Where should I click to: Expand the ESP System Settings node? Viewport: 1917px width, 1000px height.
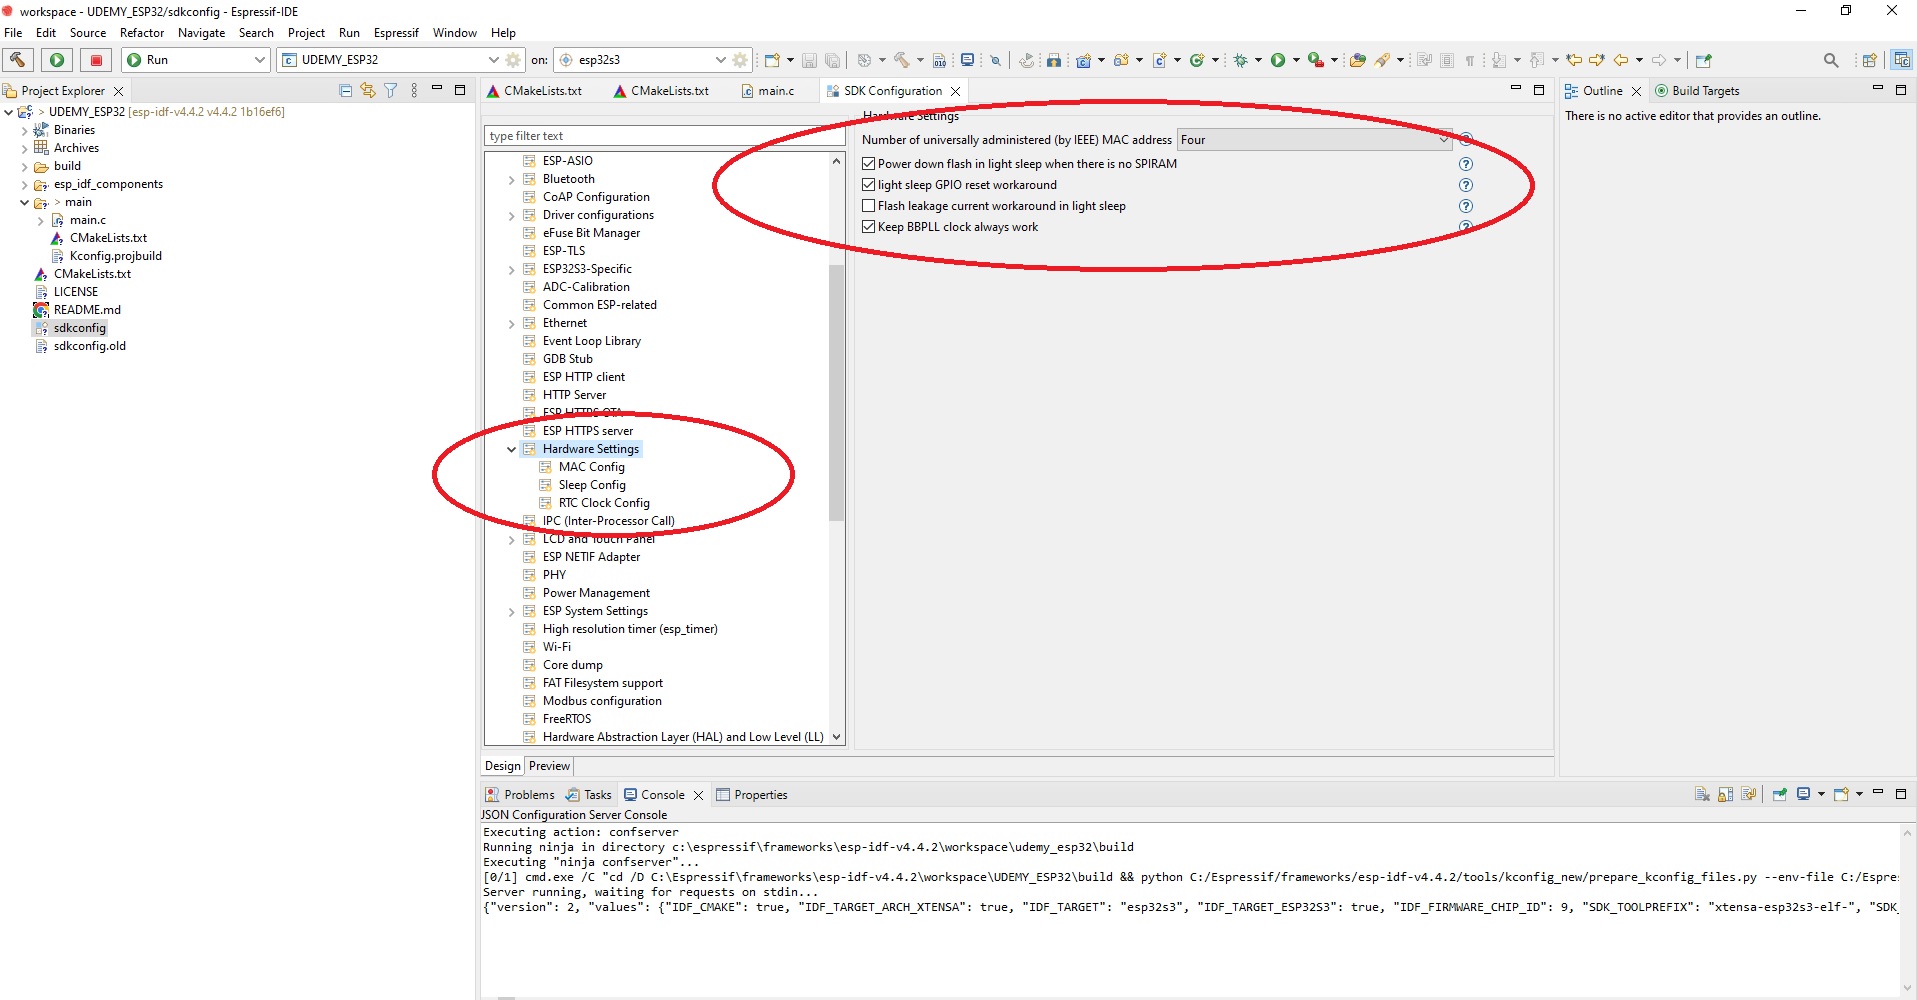(511, 612)
